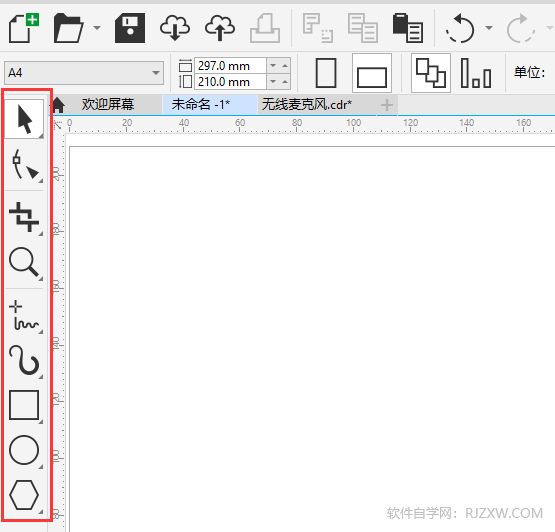This screenshot has width=555, height=532.
Task: Switch to the 无线麦克风.cdr tab
Action: (307, 104)
